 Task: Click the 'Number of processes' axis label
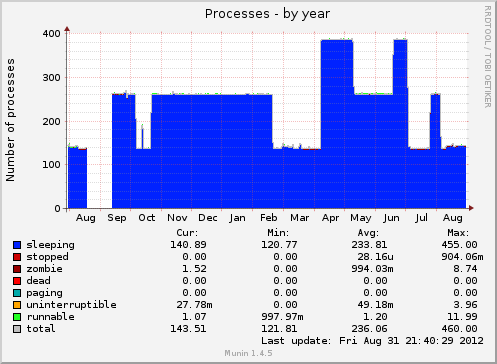tap(10, 120)
